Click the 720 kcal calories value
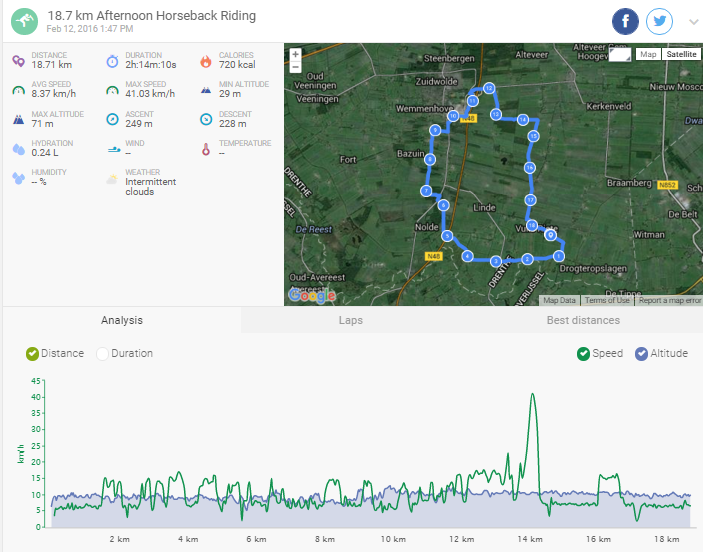 (x=237, y=65)
